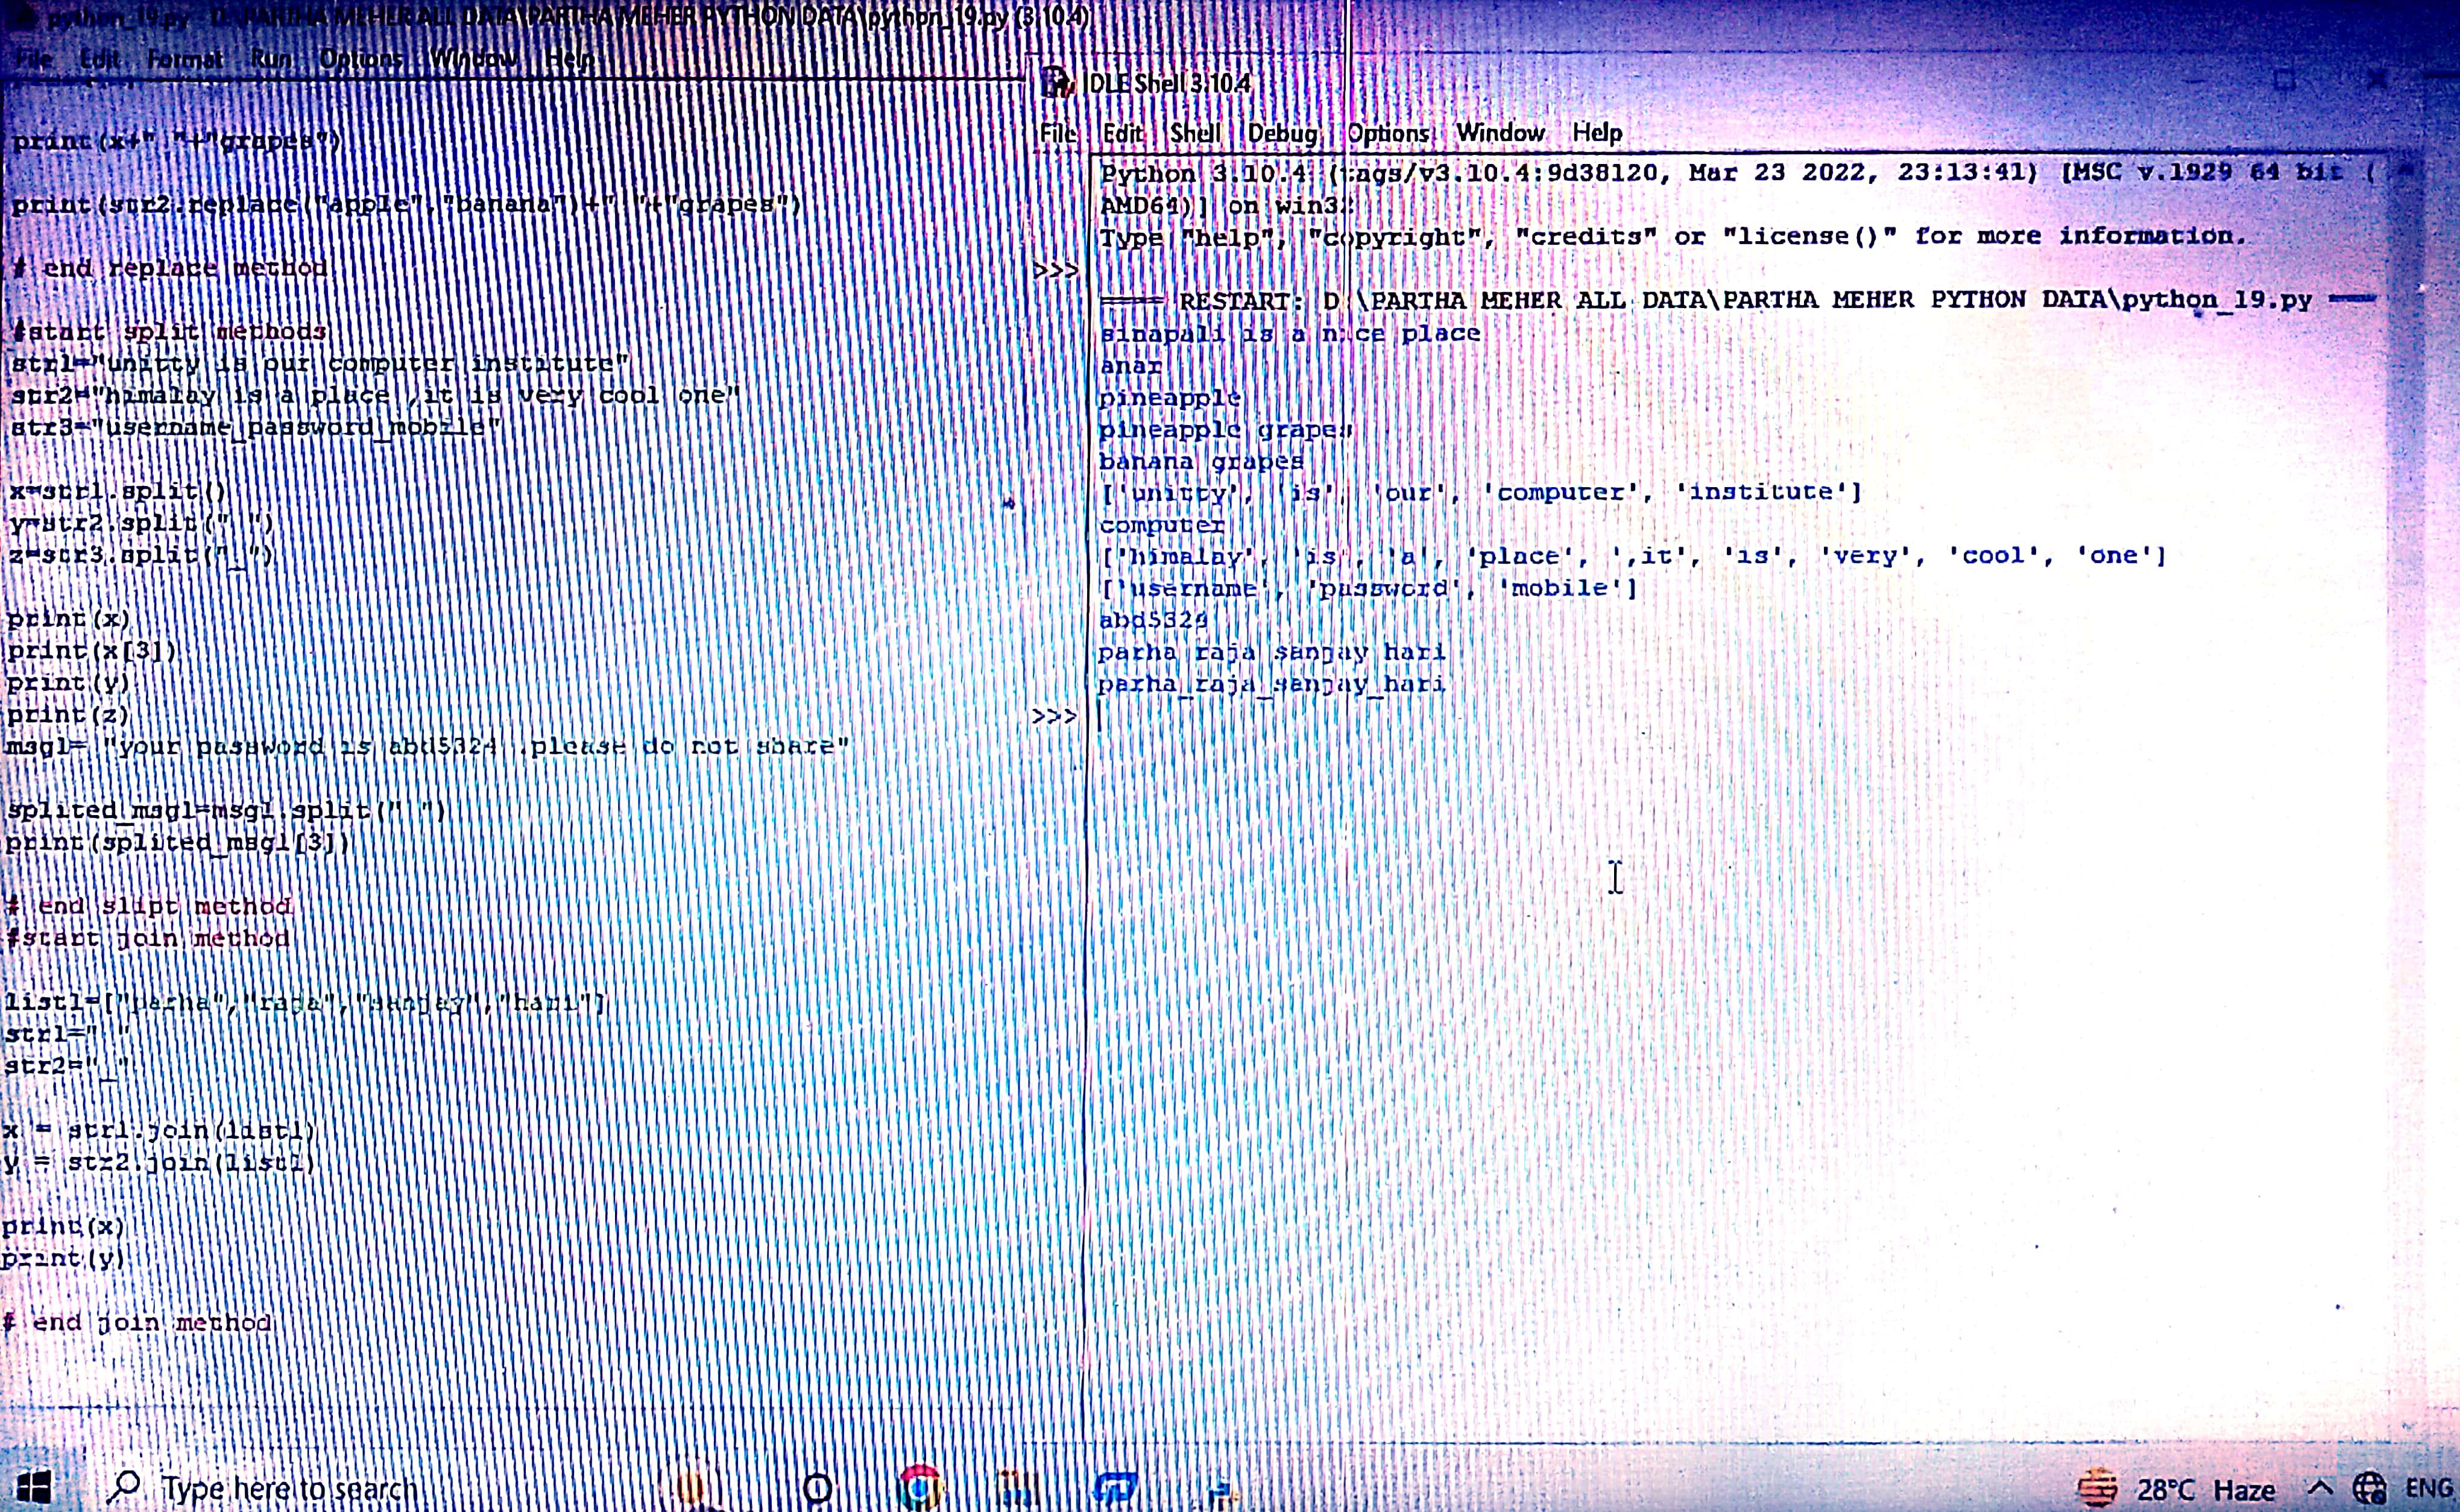The image size is (2460, 1512).
Task: Click the network globe tray icon
Action: coord(2368,1489)
